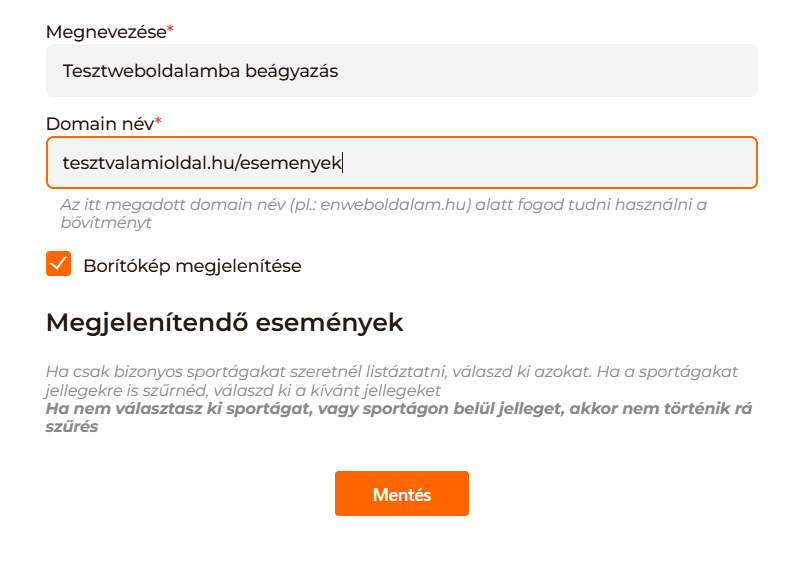
Task: Select the Megjelenítendő események heading
Action: (x=224, y=323)
